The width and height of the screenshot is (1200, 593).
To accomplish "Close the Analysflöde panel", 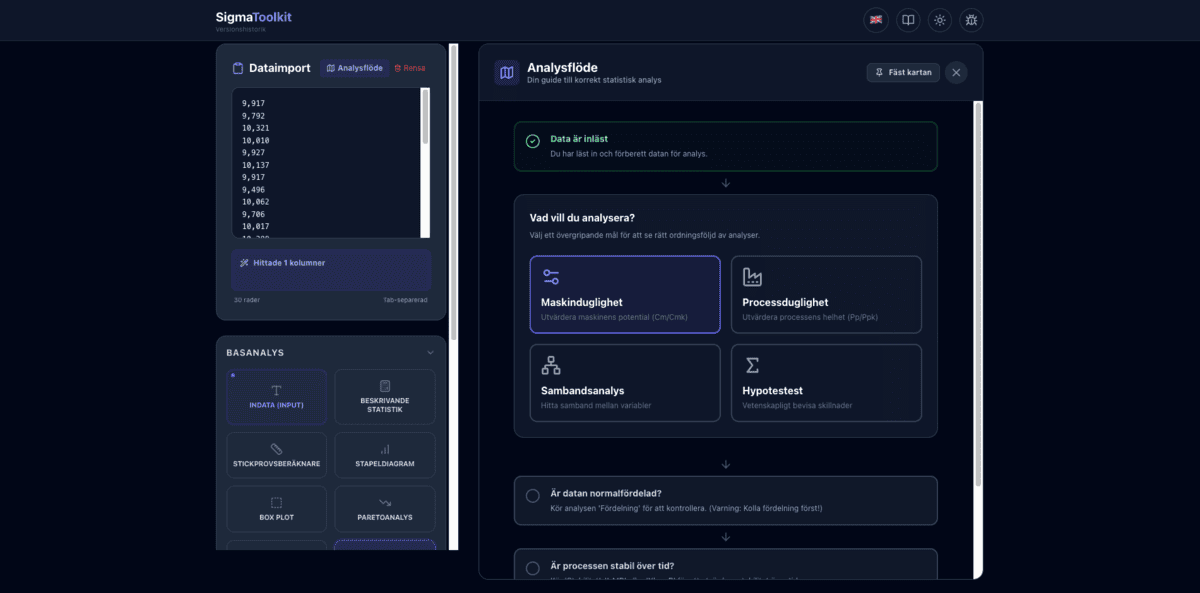I will tap(956, 72).
